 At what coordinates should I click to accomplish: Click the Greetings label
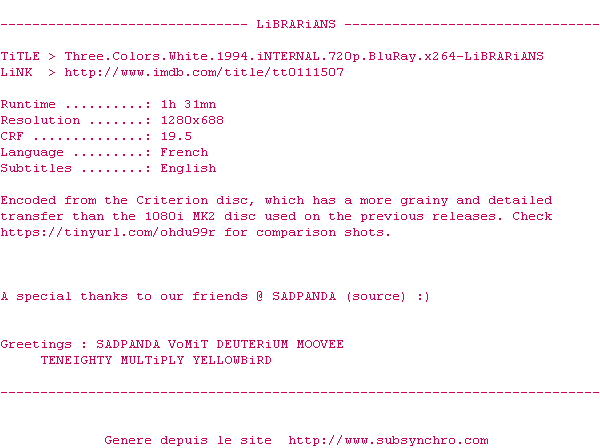[x=36, y=344]
